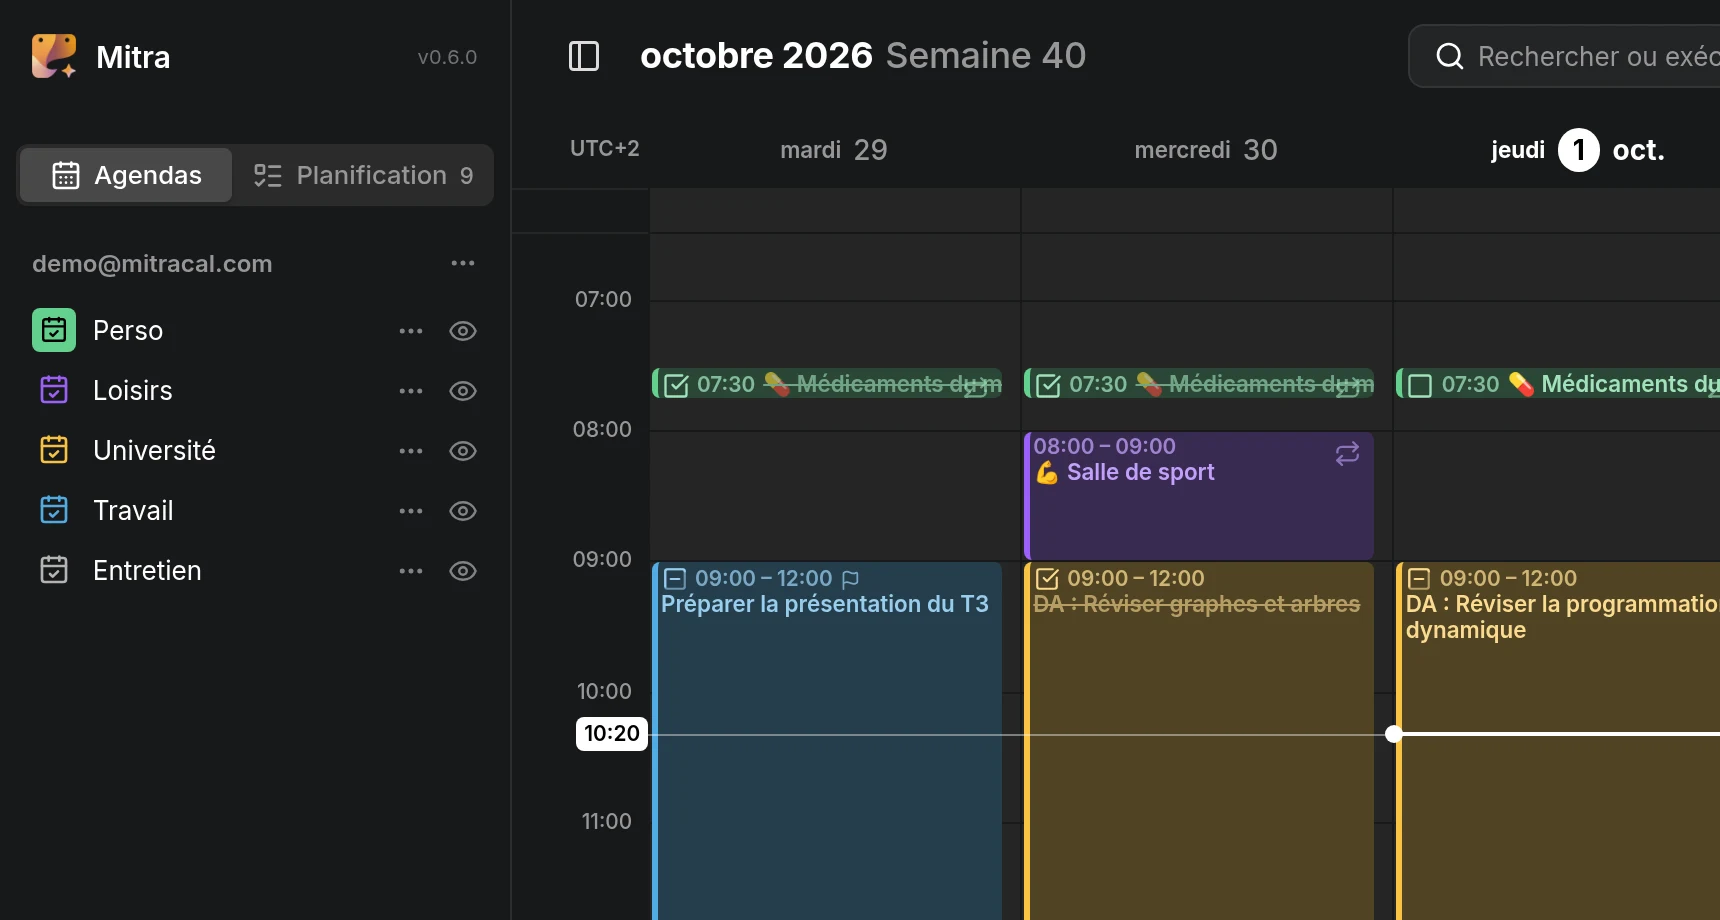Open the Perso calendar options menu
Image resolution: width=1720 pixels, height=920 pixels.
(x=411, y=331)
